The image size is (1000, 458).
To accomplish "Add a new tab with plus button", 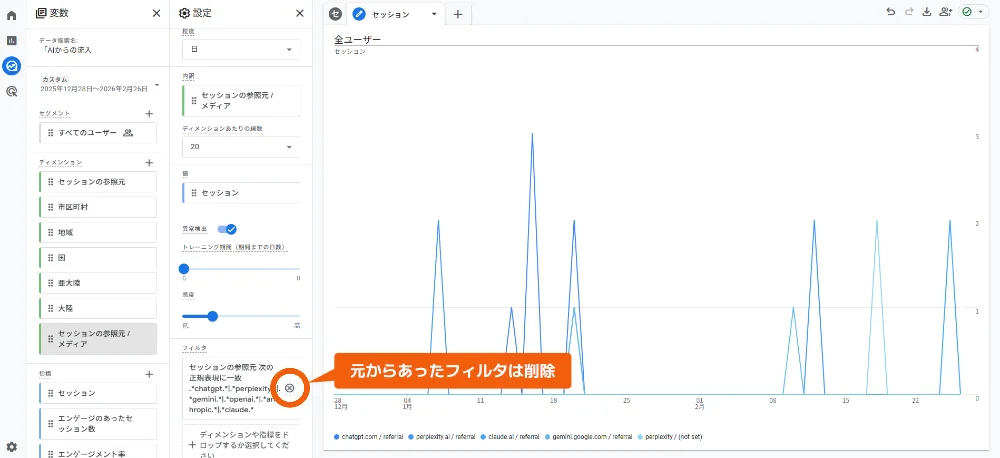I will (458, 14).
